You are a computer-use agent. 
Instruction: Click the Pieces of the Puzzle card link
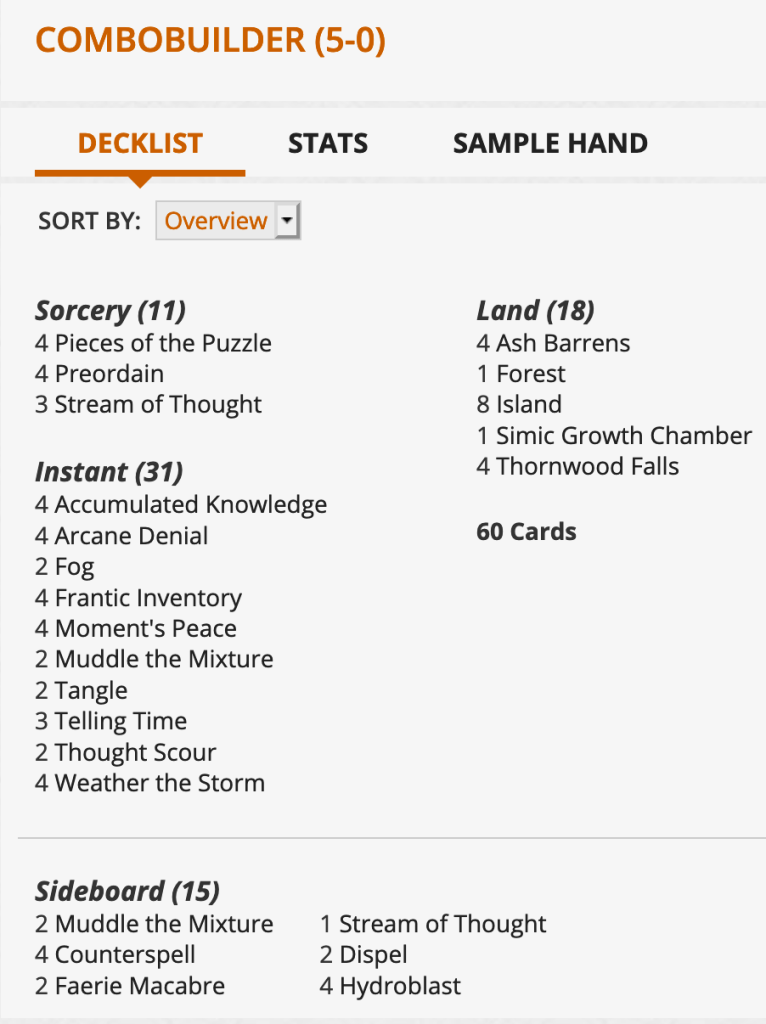[x=163, y=343]
